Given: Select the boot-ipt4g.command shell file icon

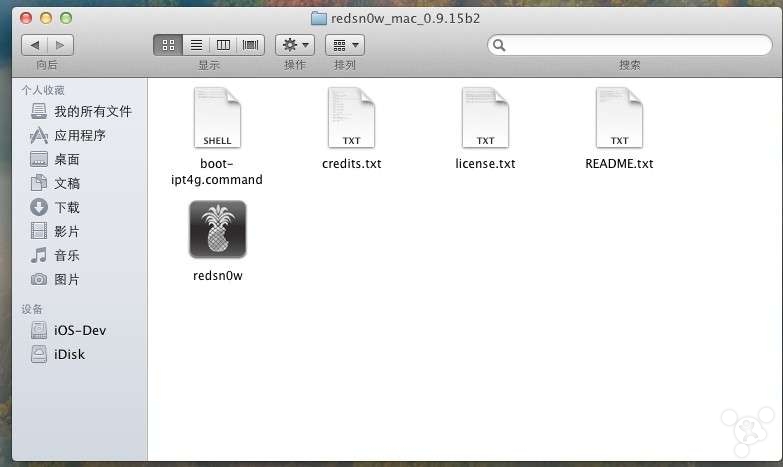Looking at the screenshot, I should pos(217,118).
